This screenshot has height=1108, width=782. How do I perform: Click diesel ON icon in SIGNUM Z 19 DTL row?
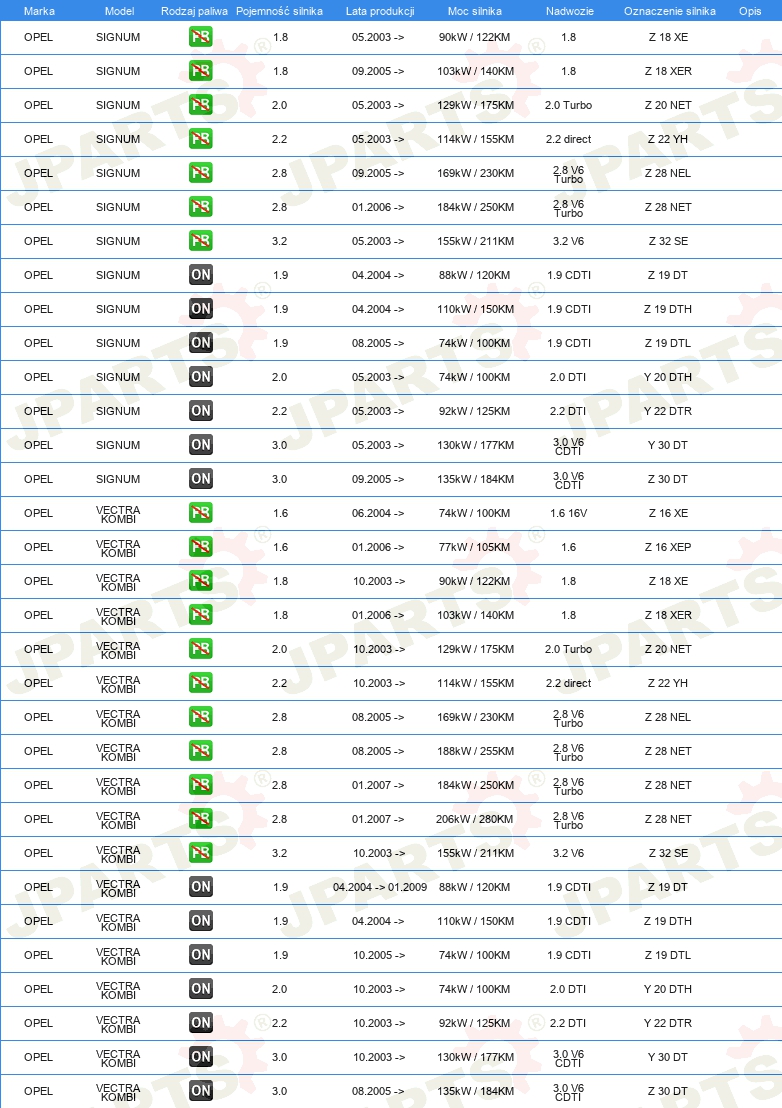click(201, 343)
